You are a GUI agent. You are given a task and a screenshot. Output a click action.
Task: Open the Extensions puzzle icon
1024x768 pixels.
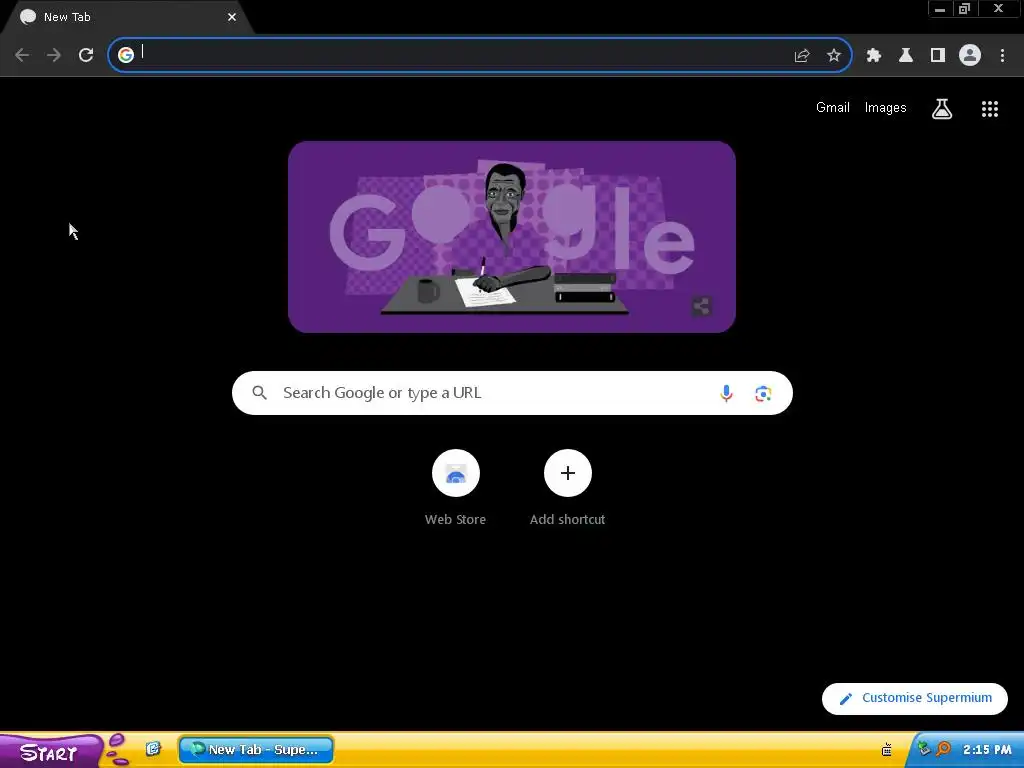click(874, 56)
